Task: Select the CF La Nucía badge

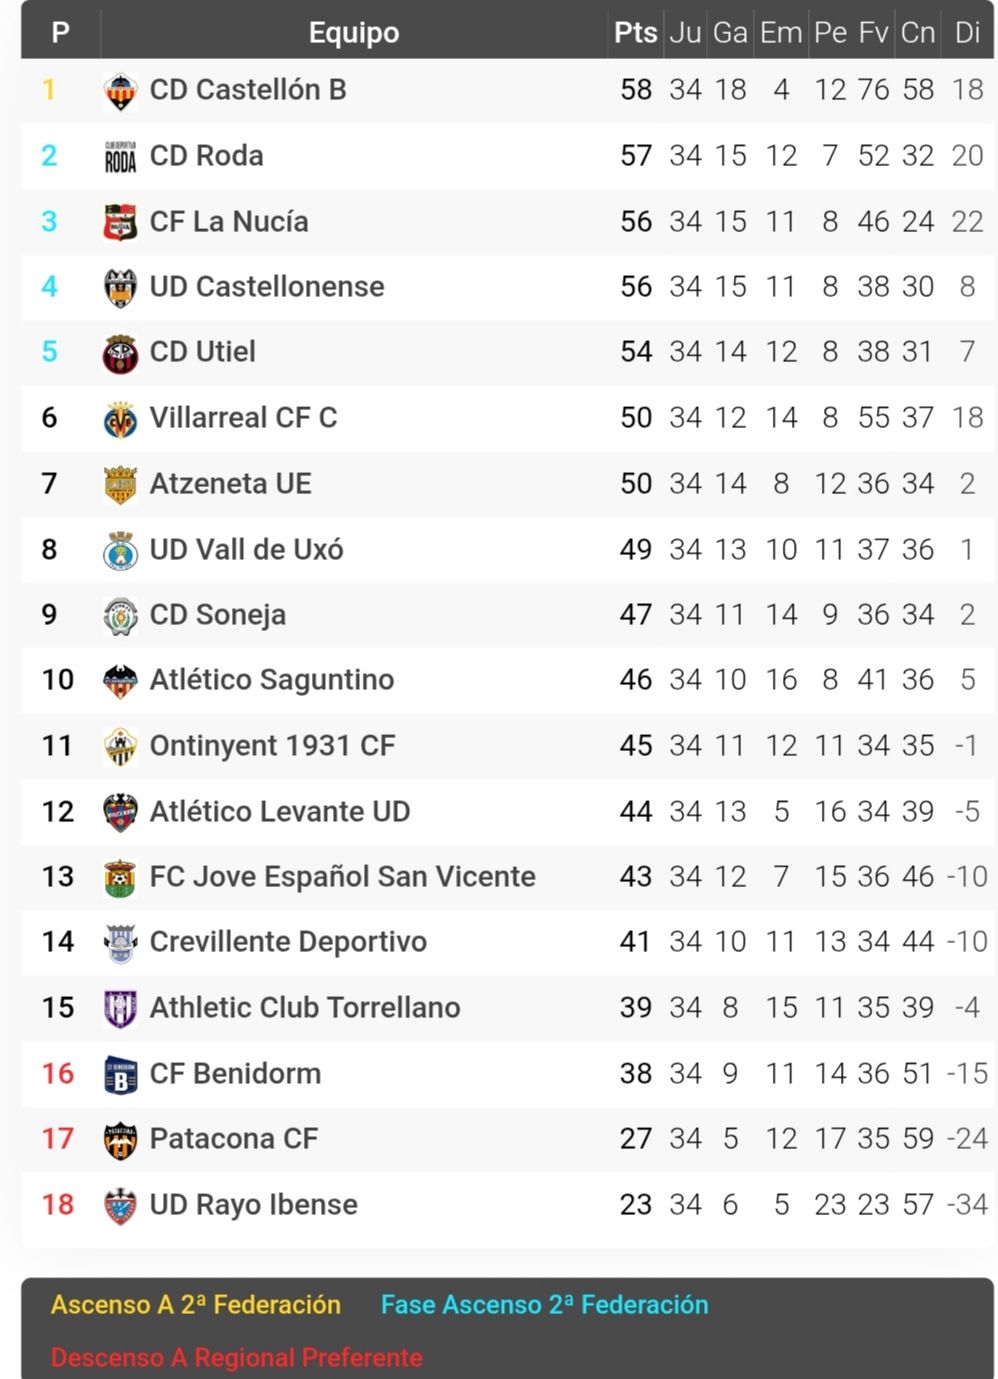Action: tap(120, 222)
